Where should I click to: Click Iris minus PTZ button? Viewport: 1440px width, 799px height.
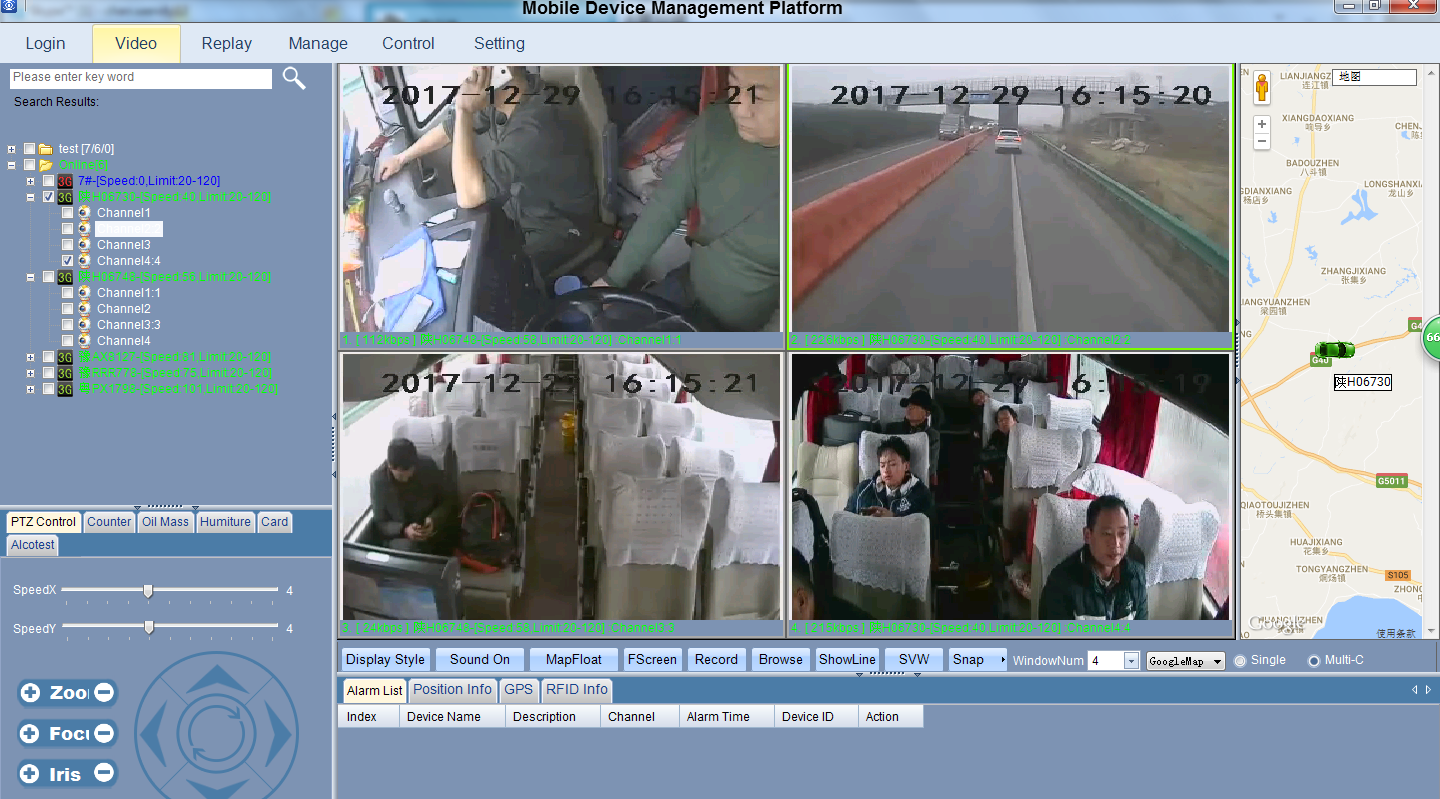pyautogui.click(x=104, y=773)
